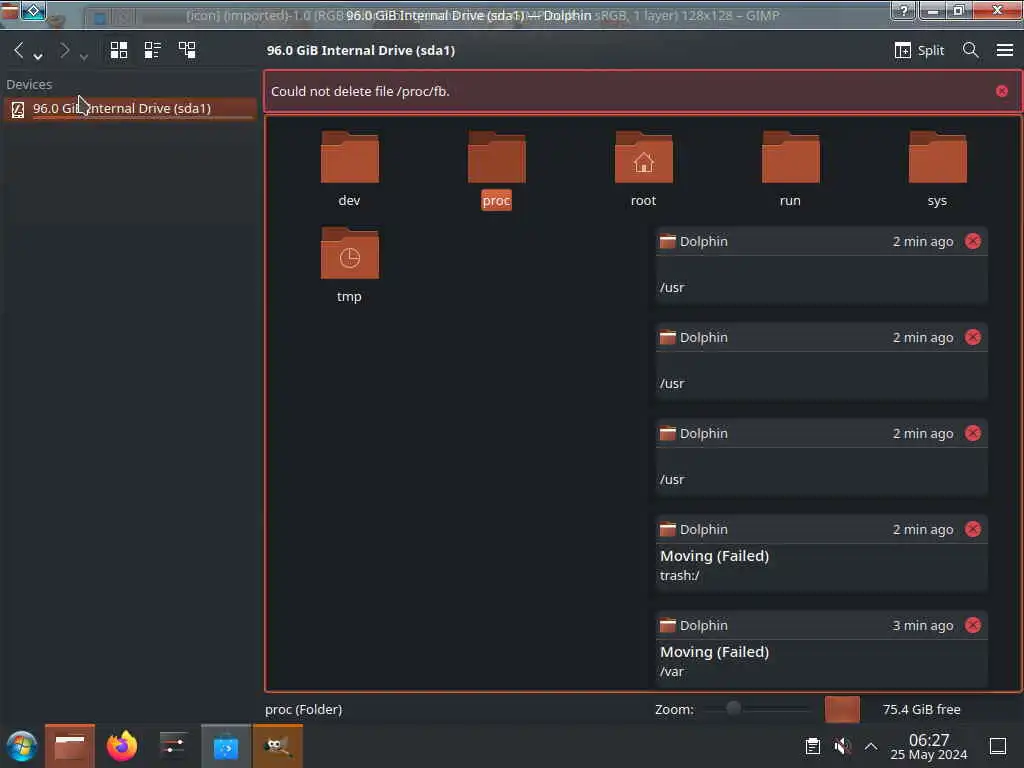The height and width of the screenshot is (768, 1024).
Task: Toggle Split view
Action: click(x=919, y=50)
